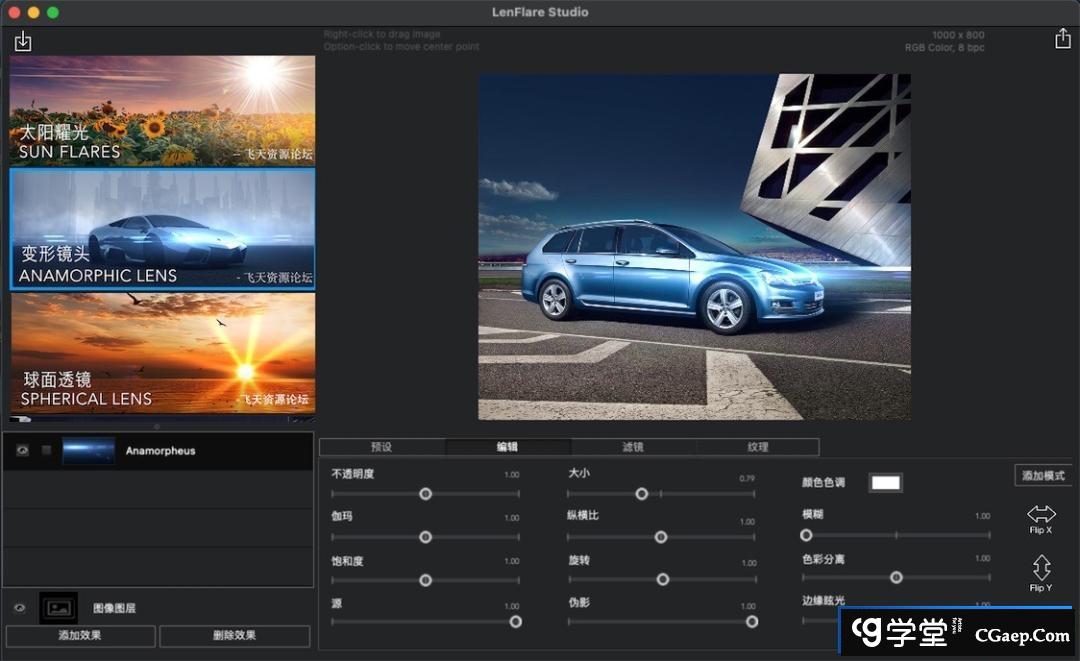Click the 不透明度 opacity slider handle

(425, 494)
